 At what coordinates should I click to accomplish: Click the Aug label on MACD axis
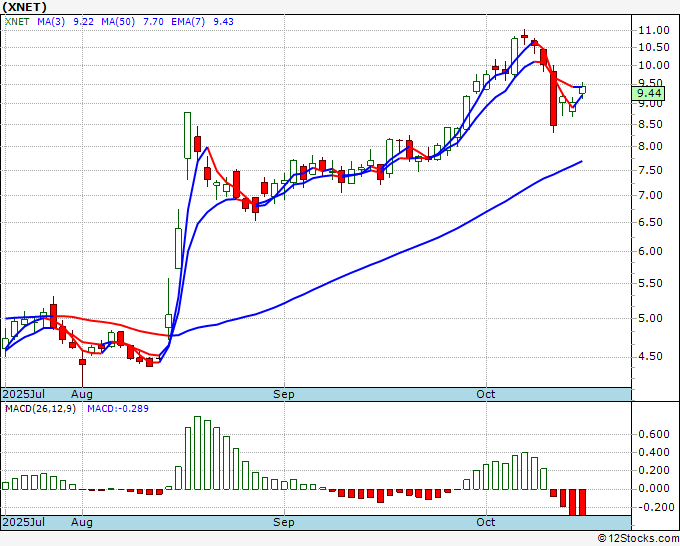[82, 522]
